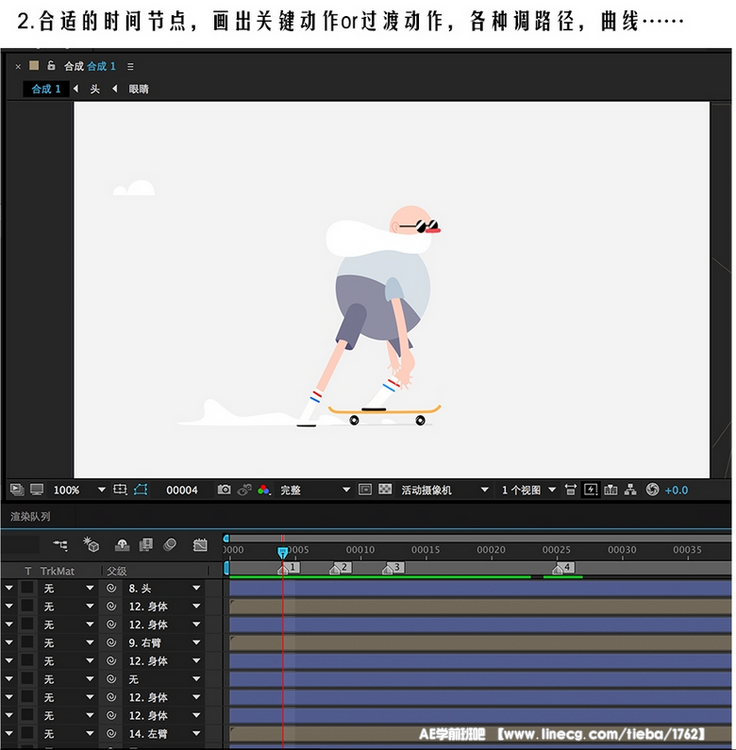Viewport: 736px width, 750px height.
Task: Click the blue current-time indicator playhead
Action: 283,552
